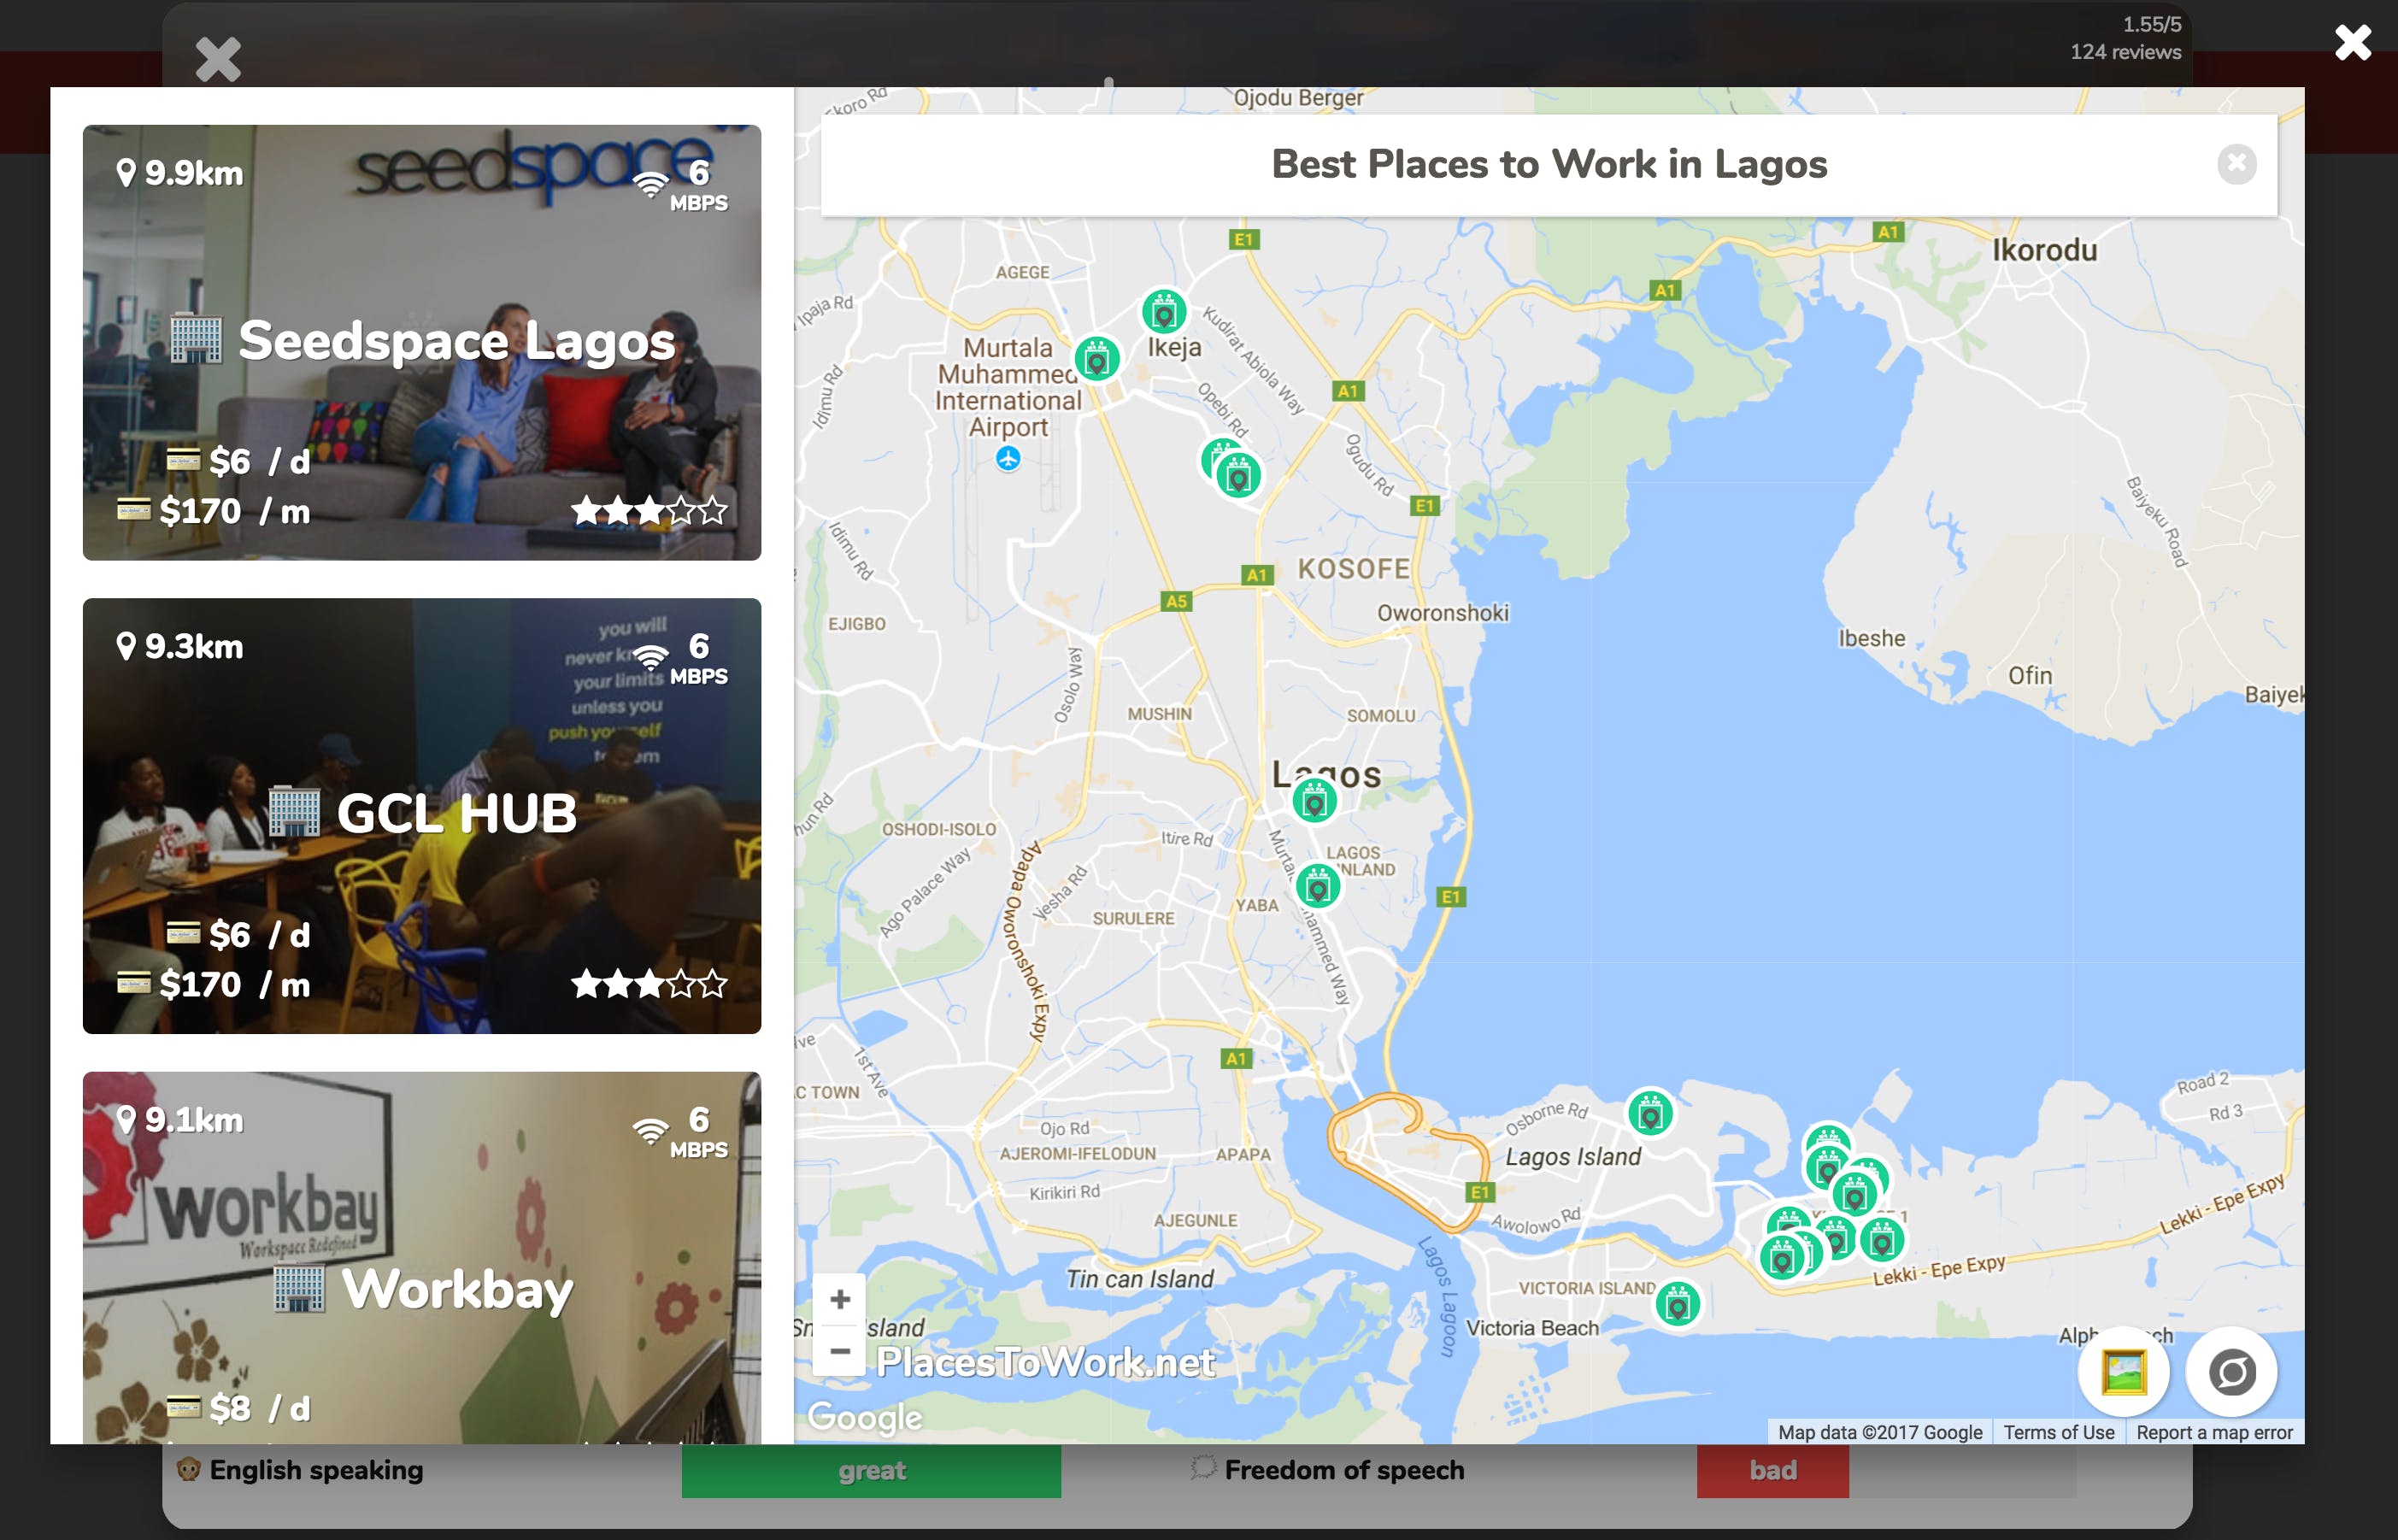Click the Victoria Beach label on the map
2398x1540 pixels.
point(1532,1328)
